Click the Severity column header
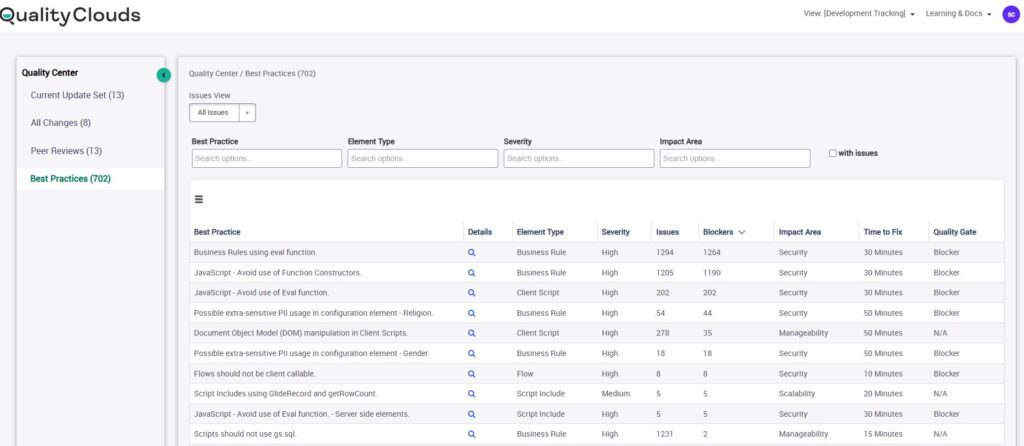The image size is (1024, 446). (x=615, y=232)
